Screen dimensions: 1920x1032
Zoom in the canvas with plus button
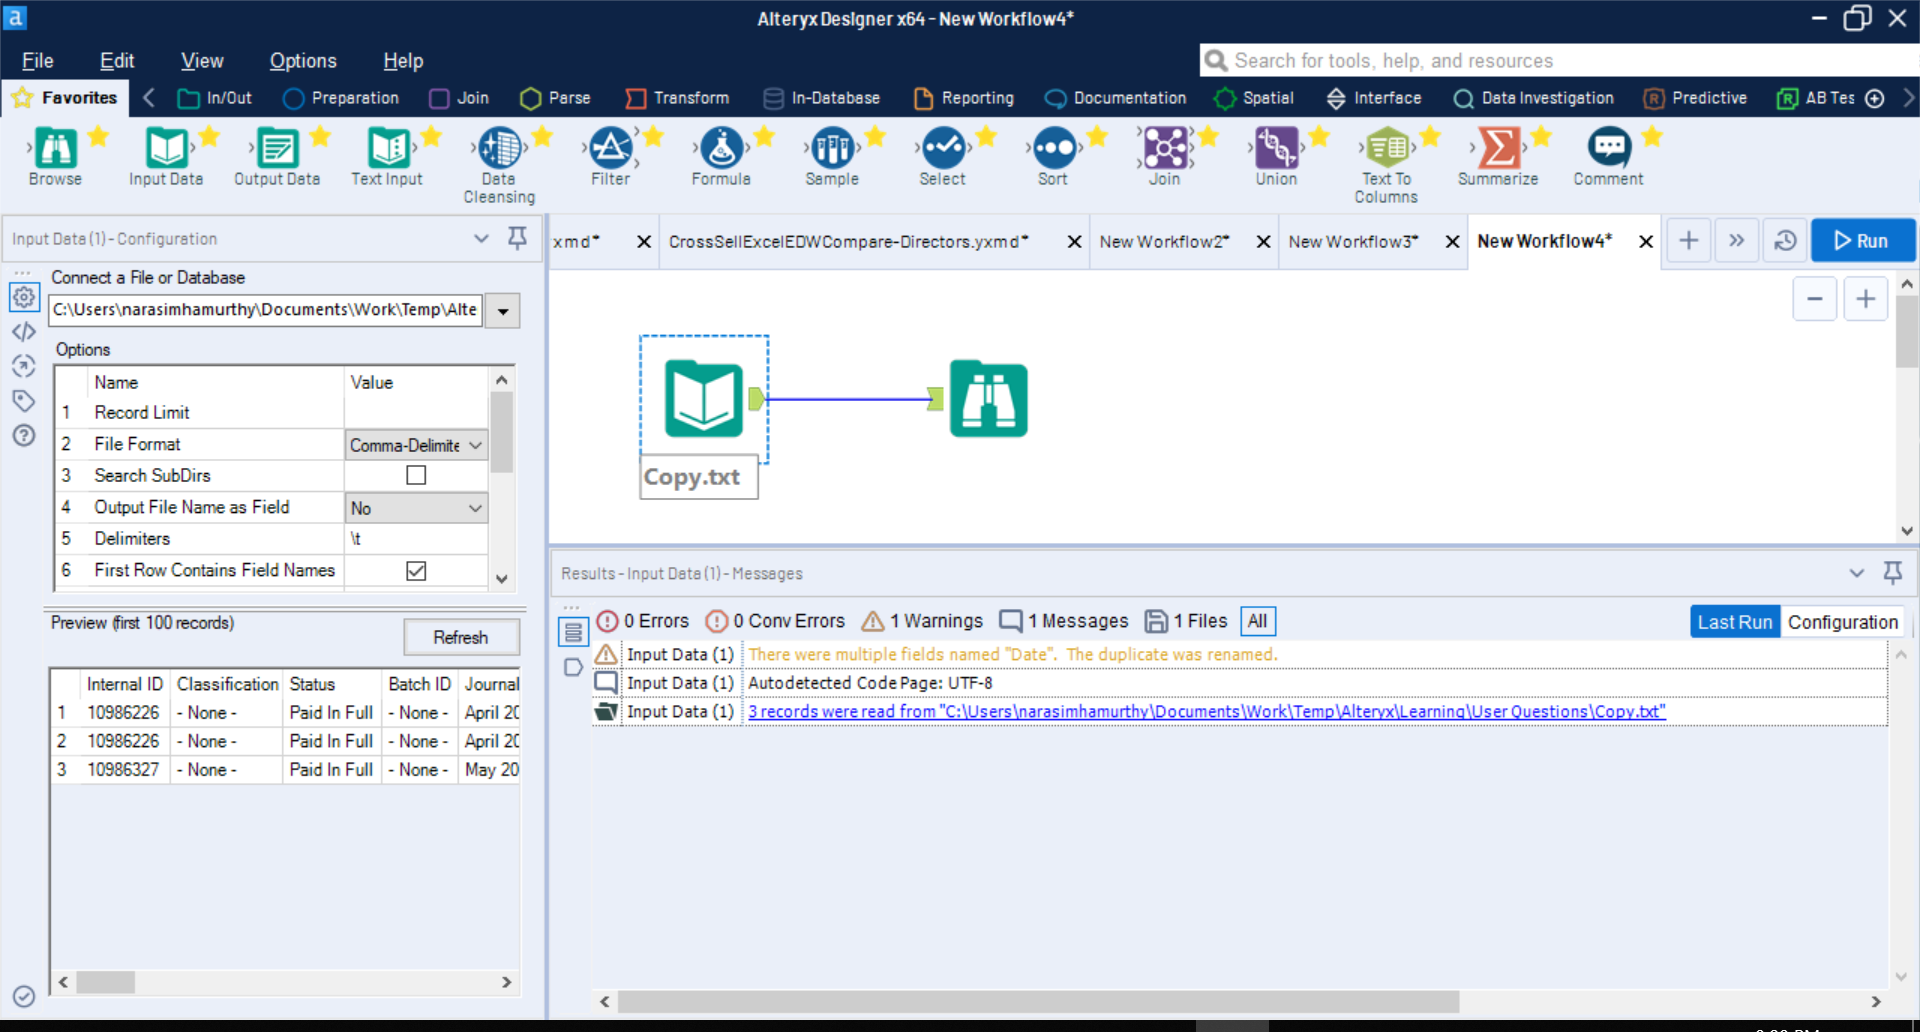click(1866, 299)
